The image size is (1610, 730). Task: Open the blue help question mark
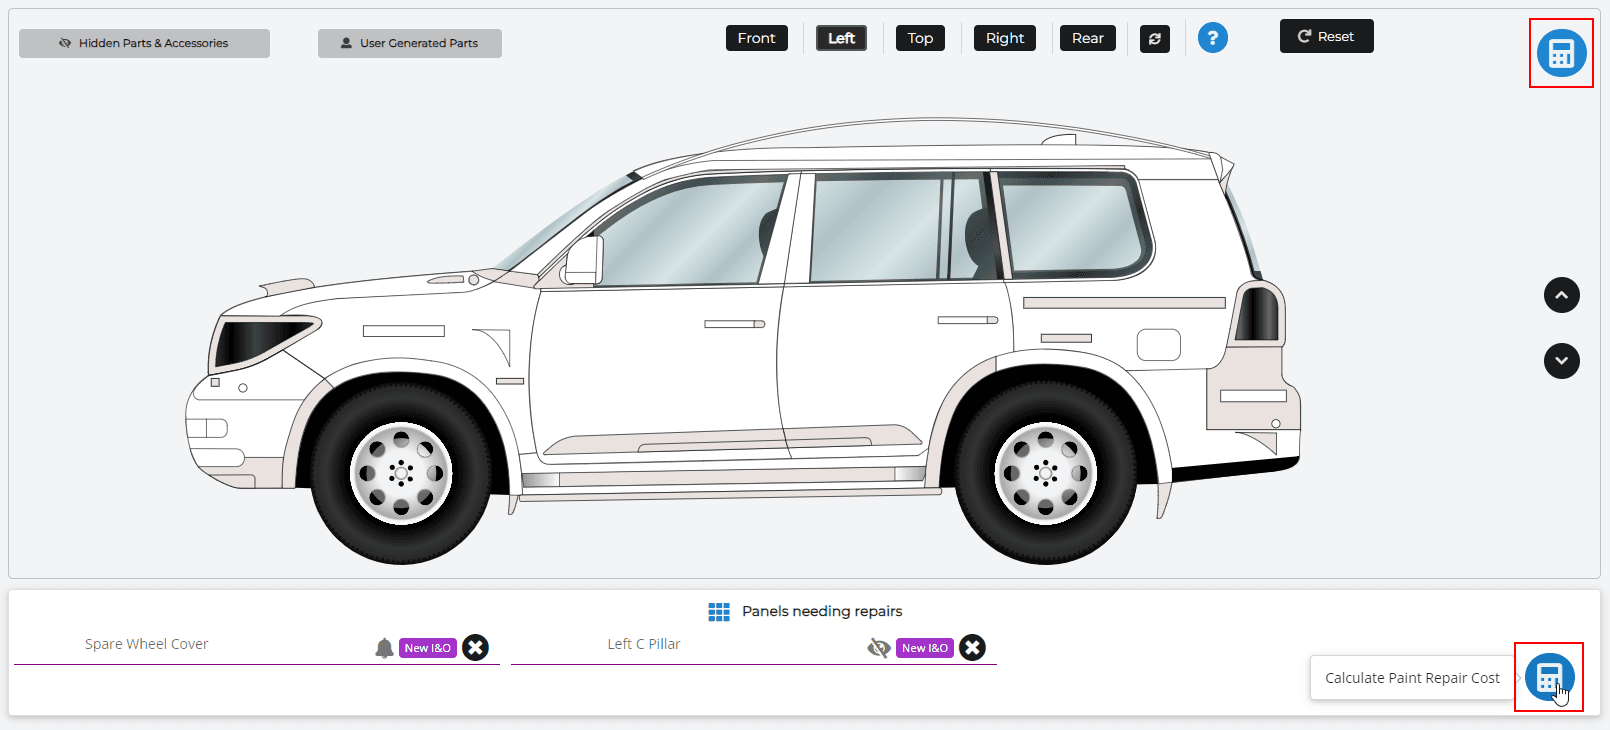(x=1212, y=38)
